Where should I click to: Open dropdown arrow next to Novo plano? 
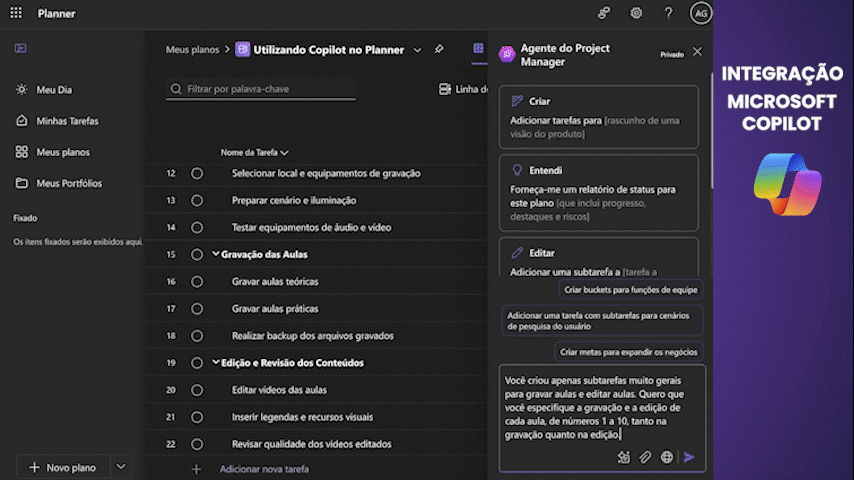121,467
